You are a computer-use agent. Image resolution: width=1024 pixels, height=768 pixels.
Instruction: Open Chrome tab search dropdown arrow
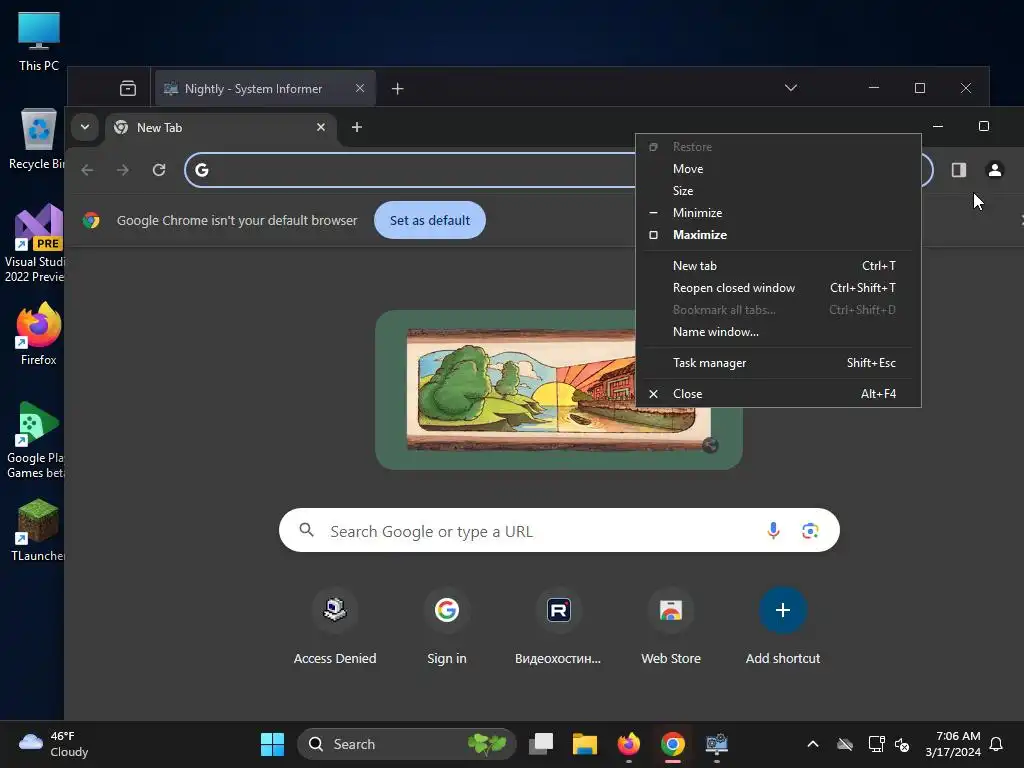click(85, 127)
